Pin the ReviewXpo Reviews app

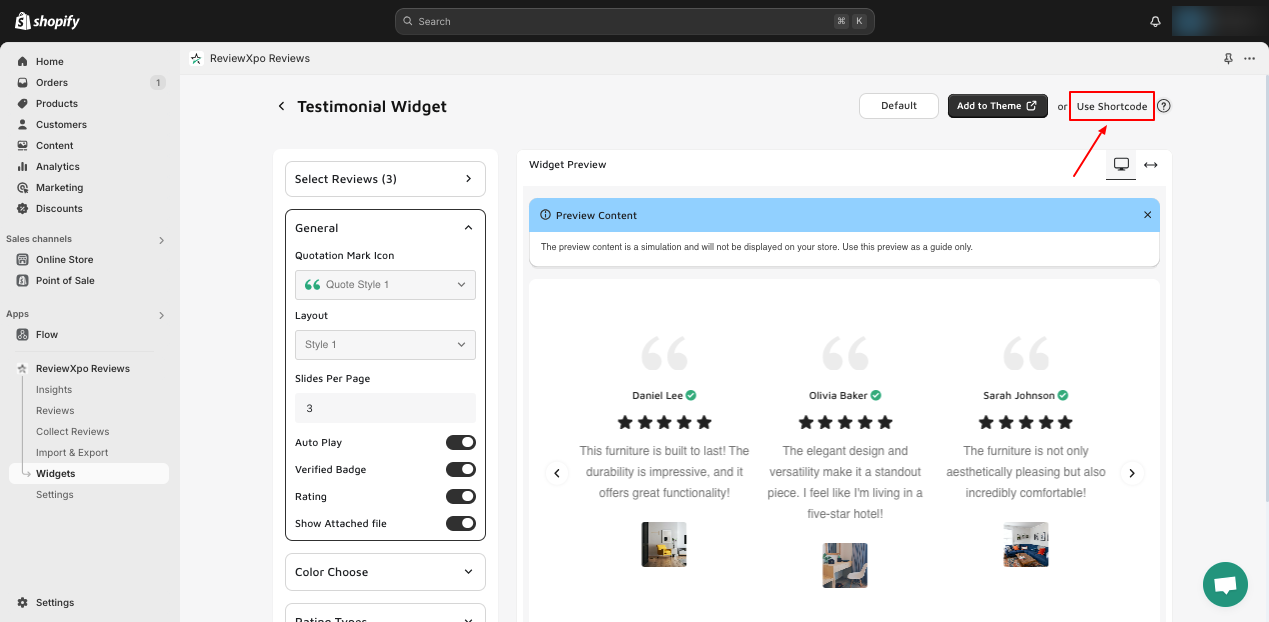(1228, 59)
